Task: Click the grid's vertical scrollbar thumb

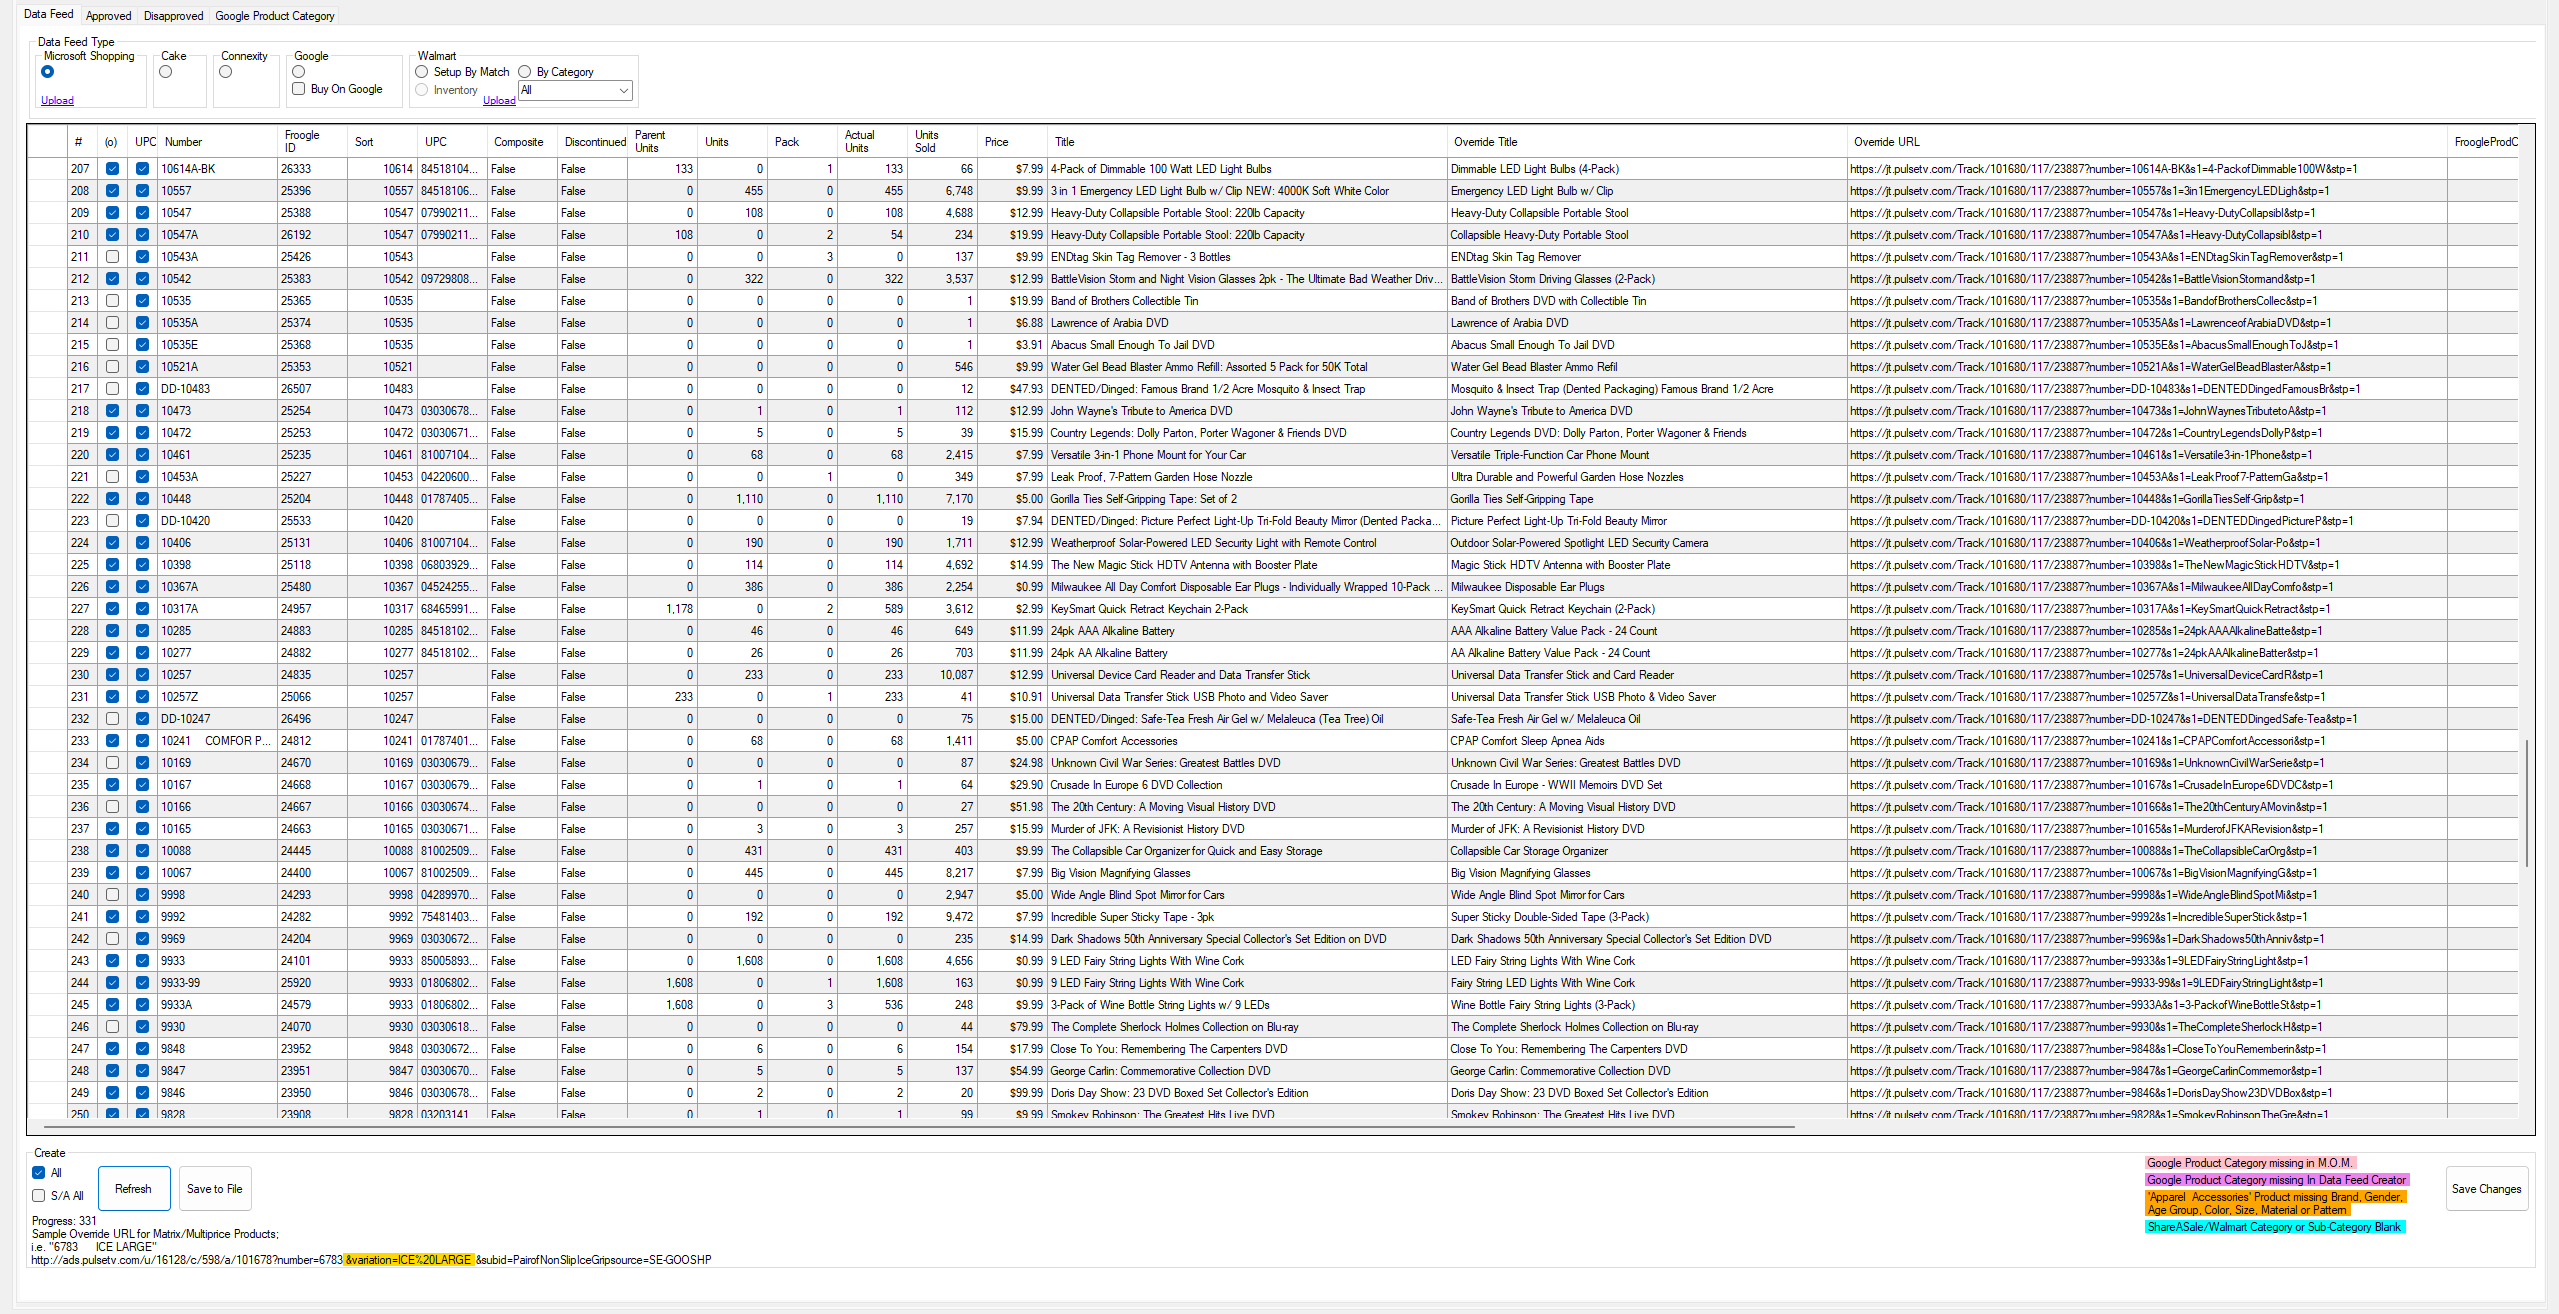Action: (2526, 803)
